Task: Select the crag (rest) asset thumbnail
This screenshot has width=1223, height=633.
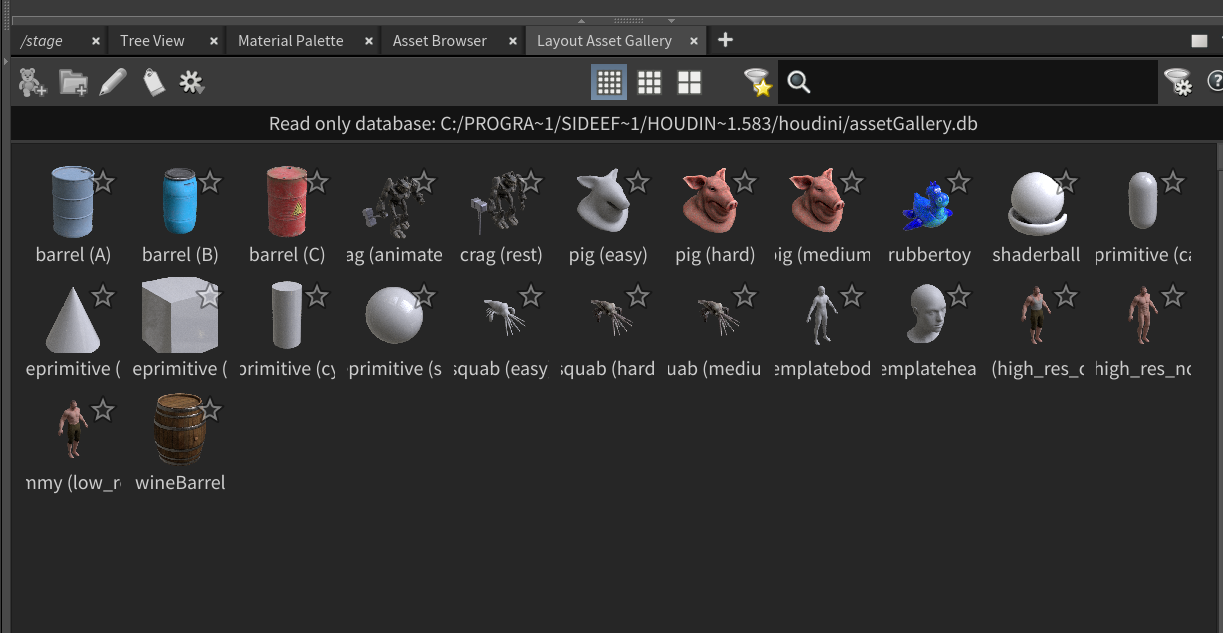Action: tap(501, 202)
